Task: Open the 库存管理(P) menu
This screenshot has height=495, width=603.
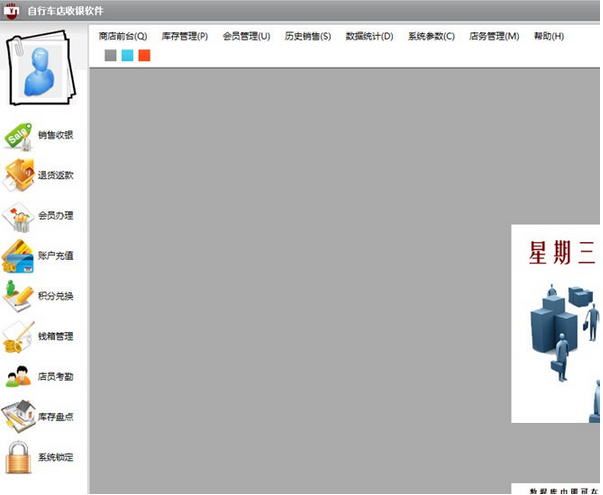Action: click(185, 36)
